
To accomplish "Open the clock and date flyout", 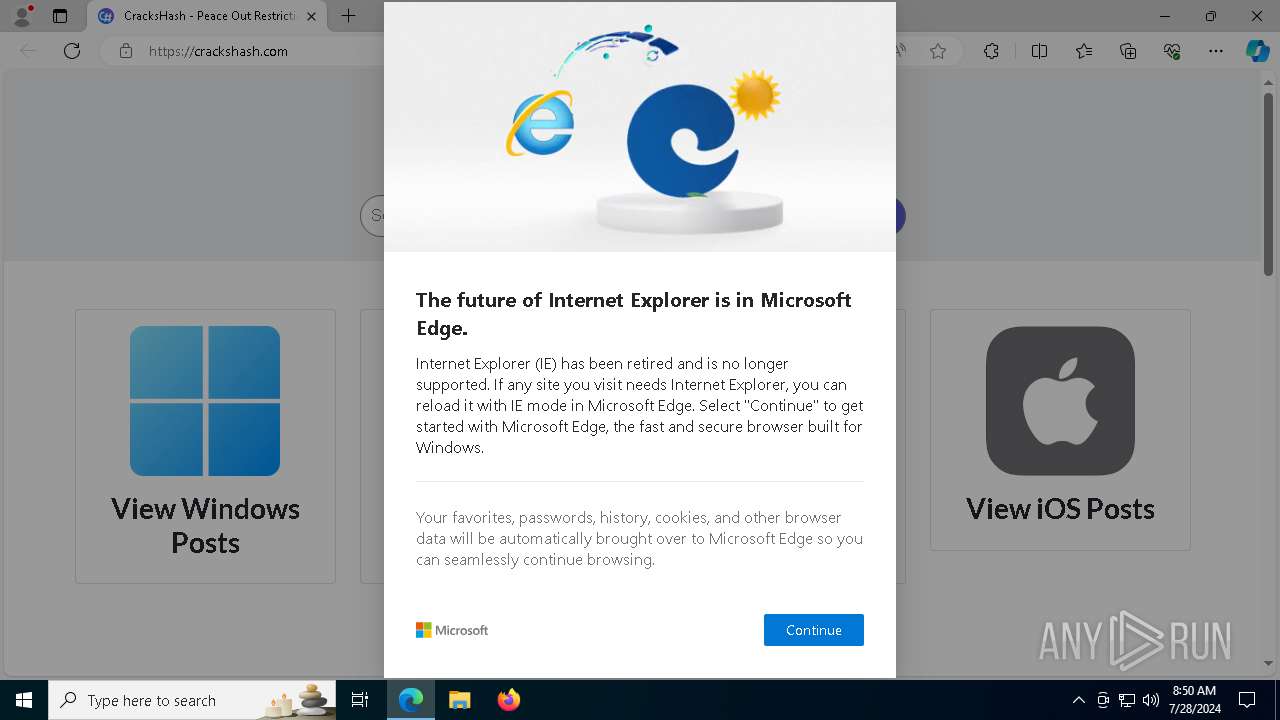I will point(1194,700).
